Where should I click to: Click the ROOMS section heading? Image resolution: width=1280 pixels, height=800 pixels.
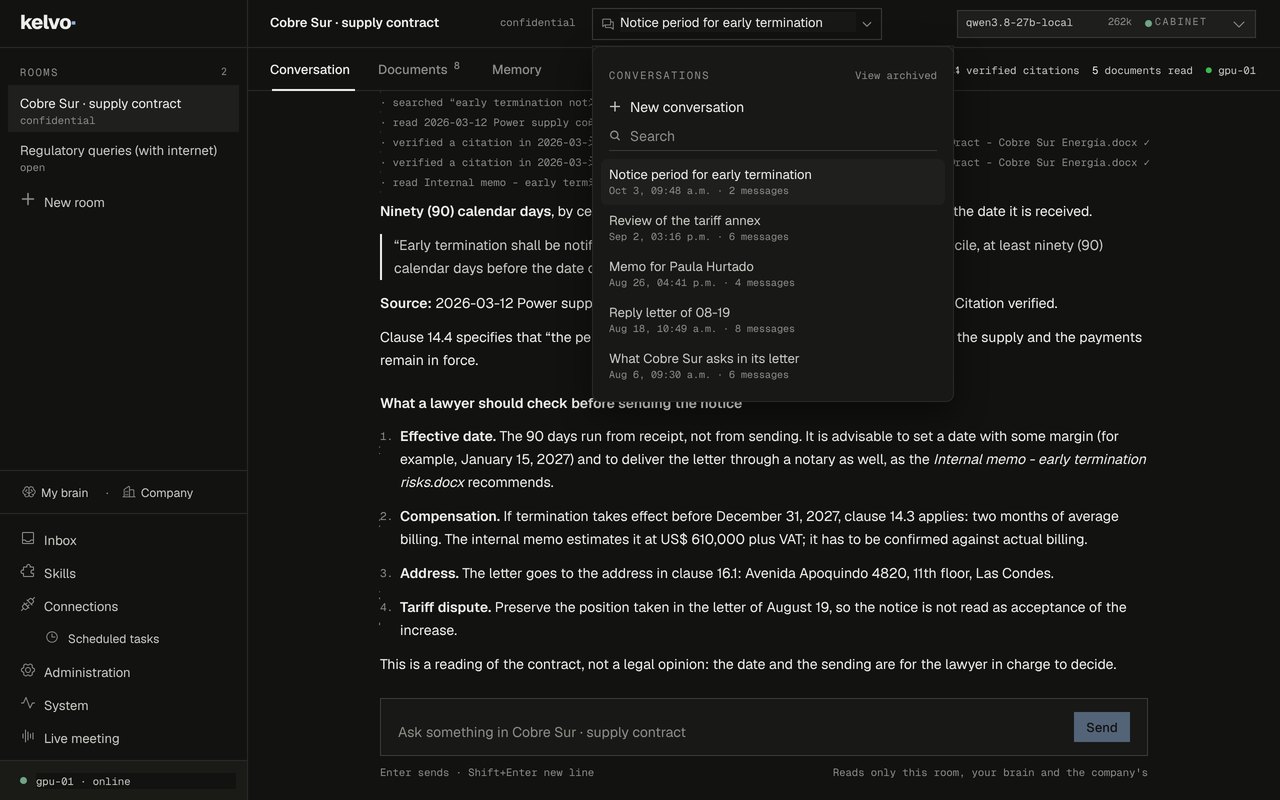(39, 72)
